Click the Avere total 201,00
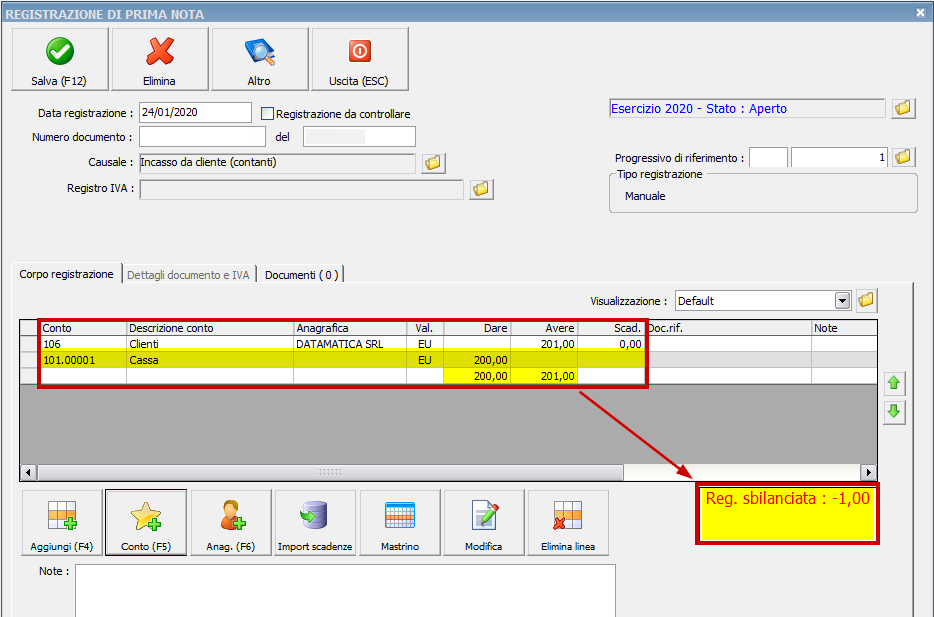Image resolution: width=934 pixels, height=617 pixels. coord(544,376)
